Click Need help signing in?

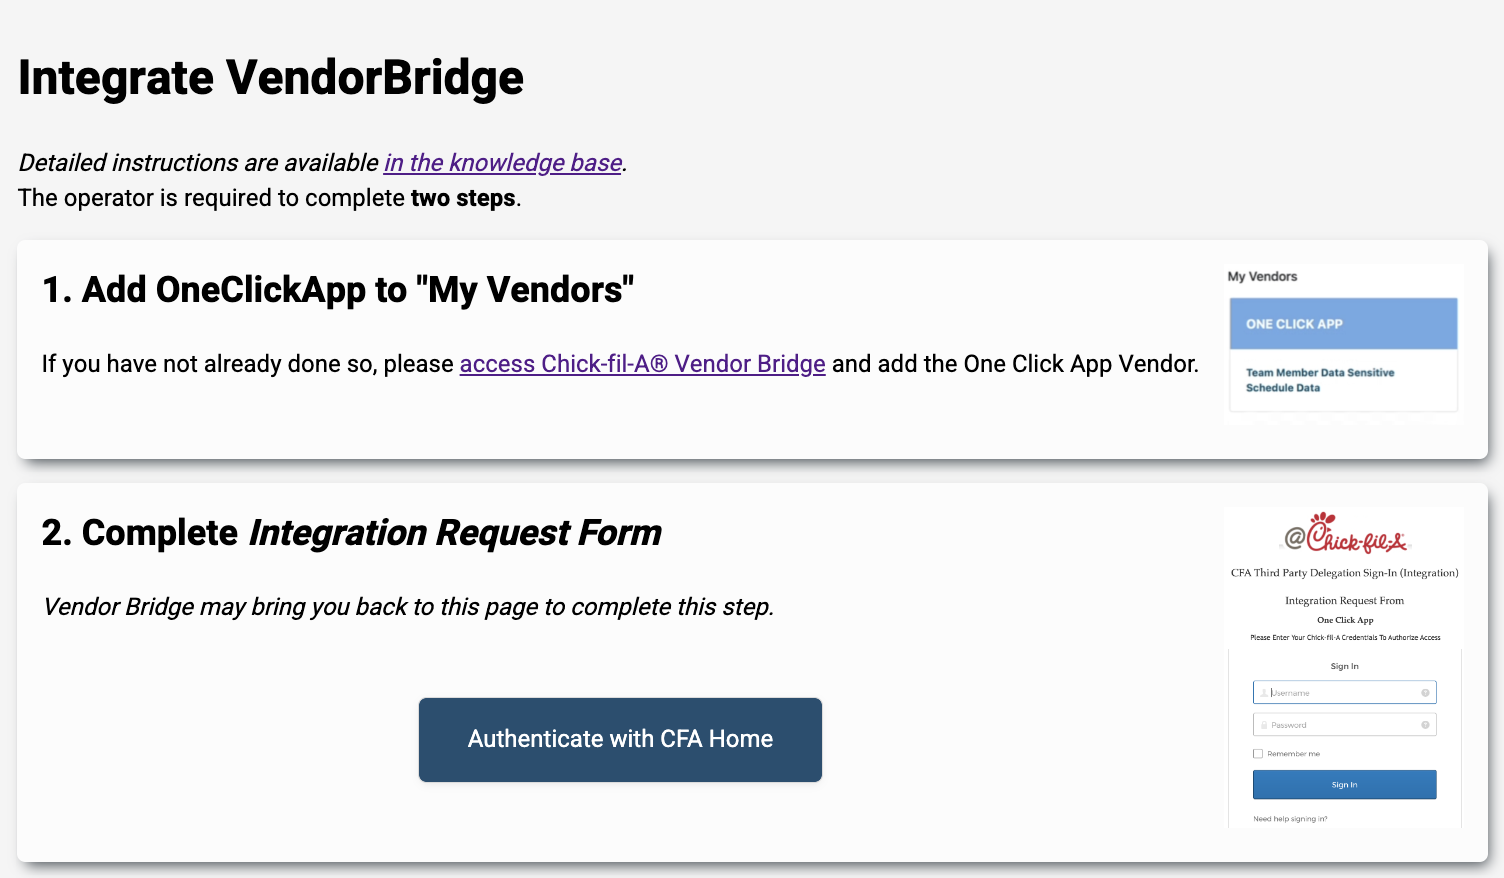[1289, 818]
